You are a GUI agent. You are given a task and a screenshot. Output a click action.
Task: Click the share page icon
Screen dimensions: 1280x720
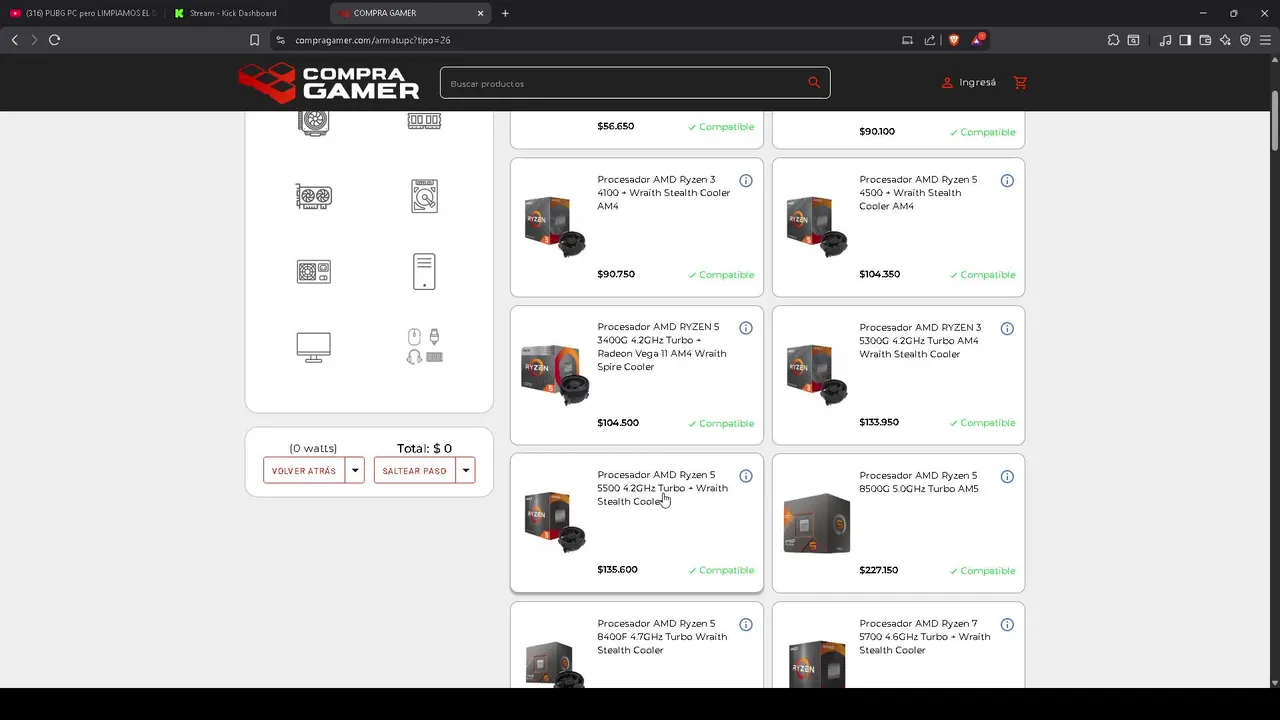(x=930, y=40)
